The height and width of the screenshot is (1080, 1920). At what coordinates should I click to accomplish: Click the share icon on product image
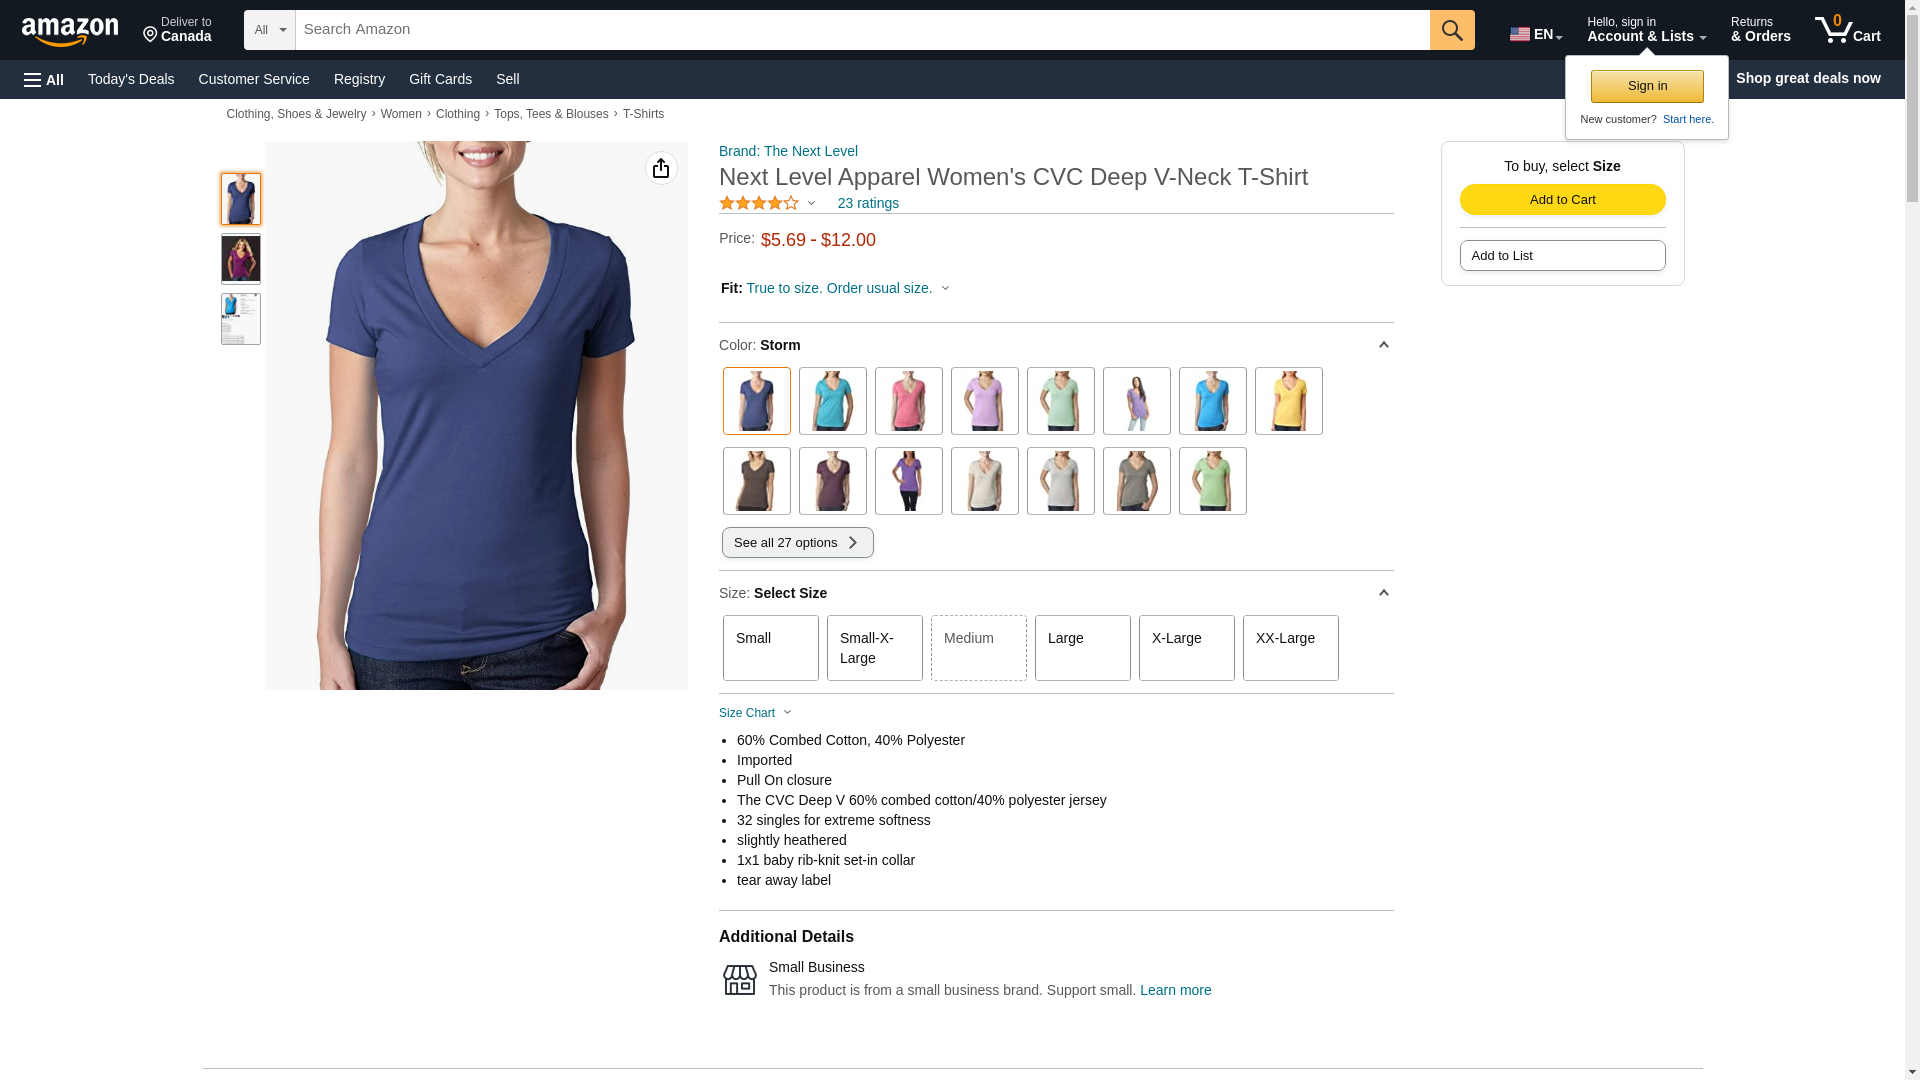[661, 168]
